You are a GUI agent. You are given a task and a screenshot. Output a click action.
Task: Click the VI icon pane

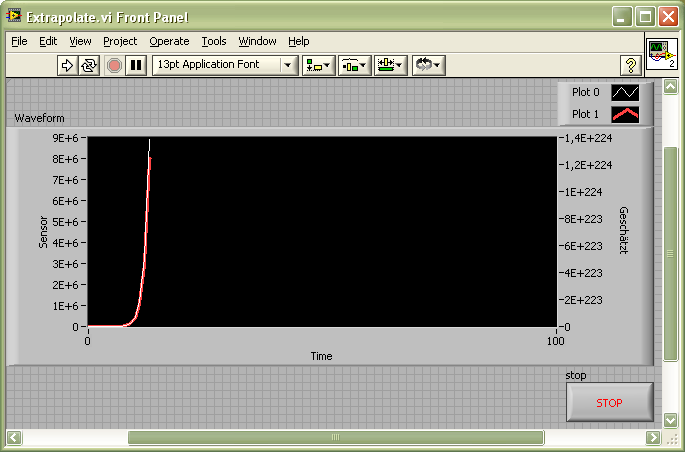pos(662,54)
